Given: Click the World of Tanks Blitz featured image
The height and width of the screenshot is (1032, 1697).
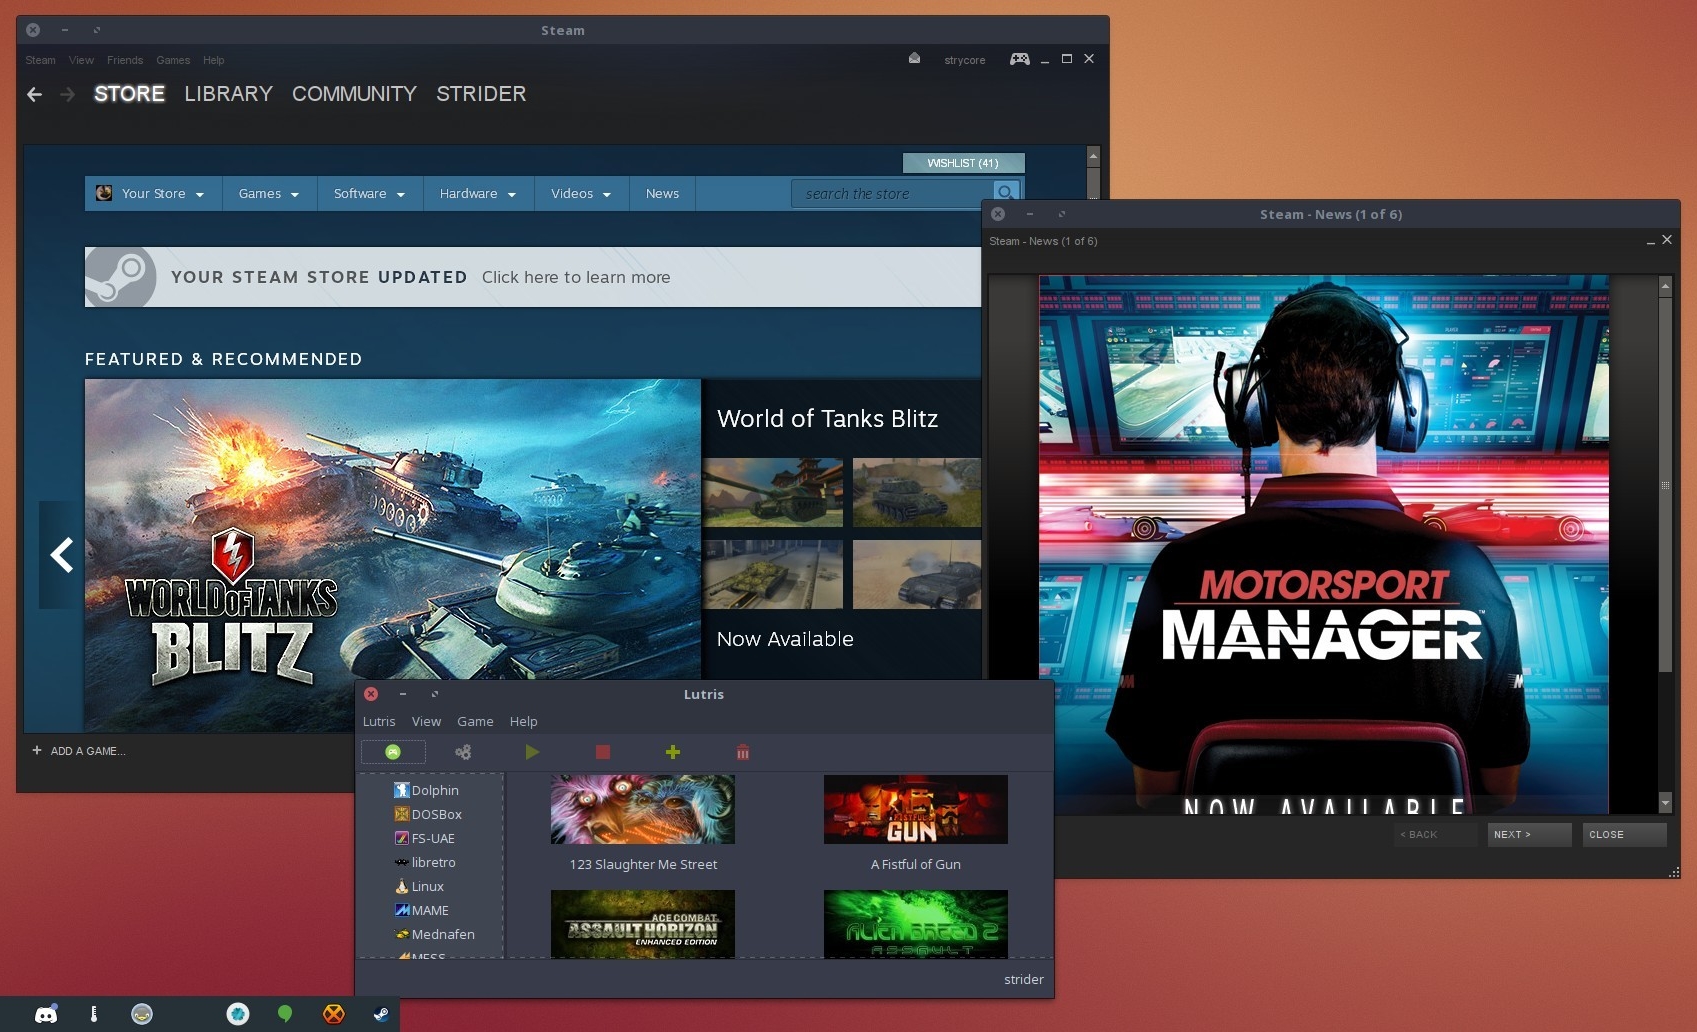Looking at the screenshot, I should tap(393, 530).
